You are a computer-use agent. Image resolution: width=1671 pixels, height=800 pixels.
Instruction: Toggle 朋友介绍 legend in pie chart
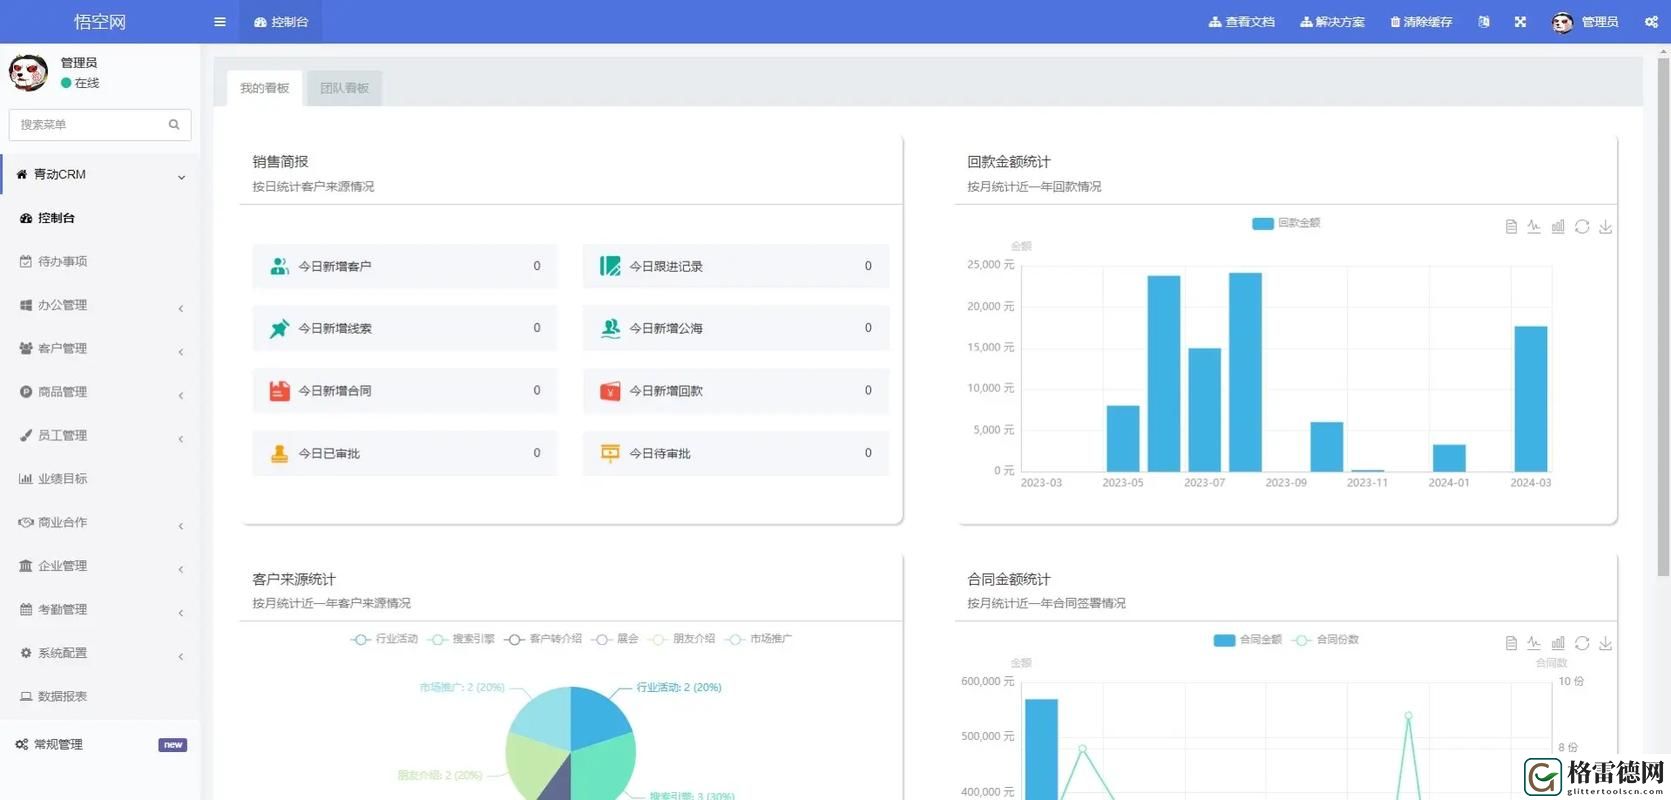tap(681, 639)
